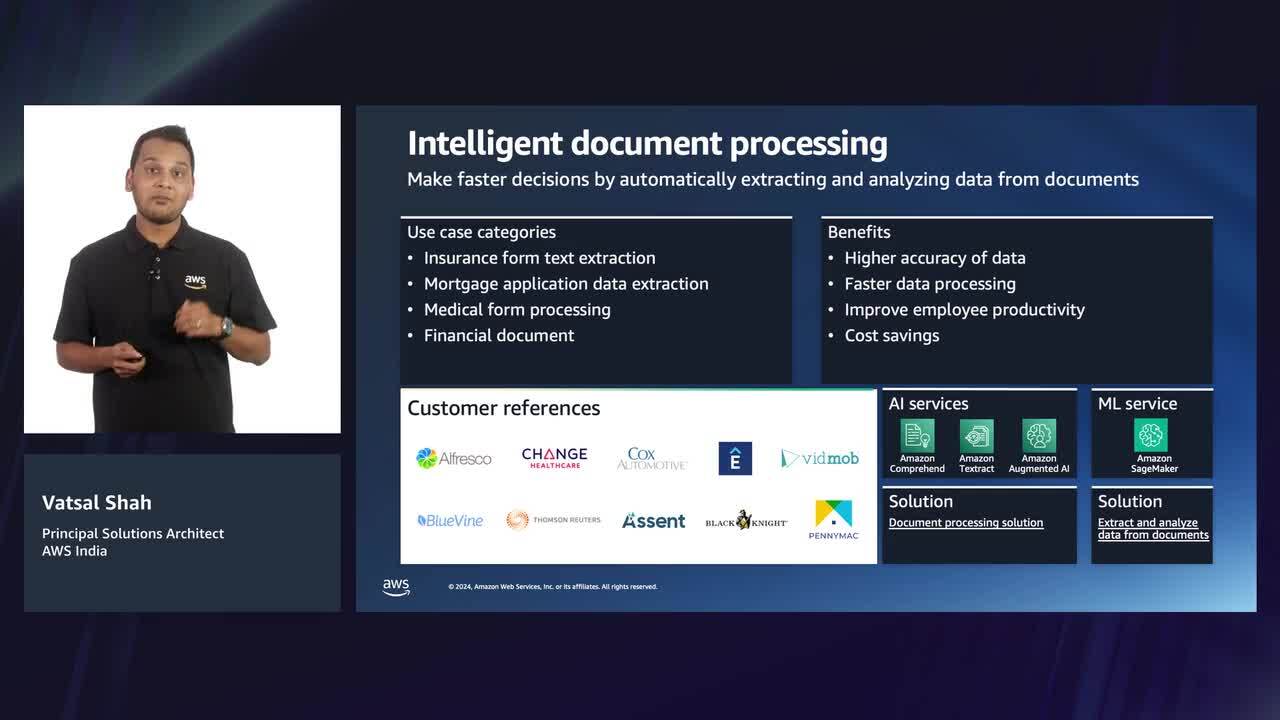Screen dimensions: 1280x720
Task: Click the Change Healthcare logo
Action: pyautogui.click(x=554, y=458)
